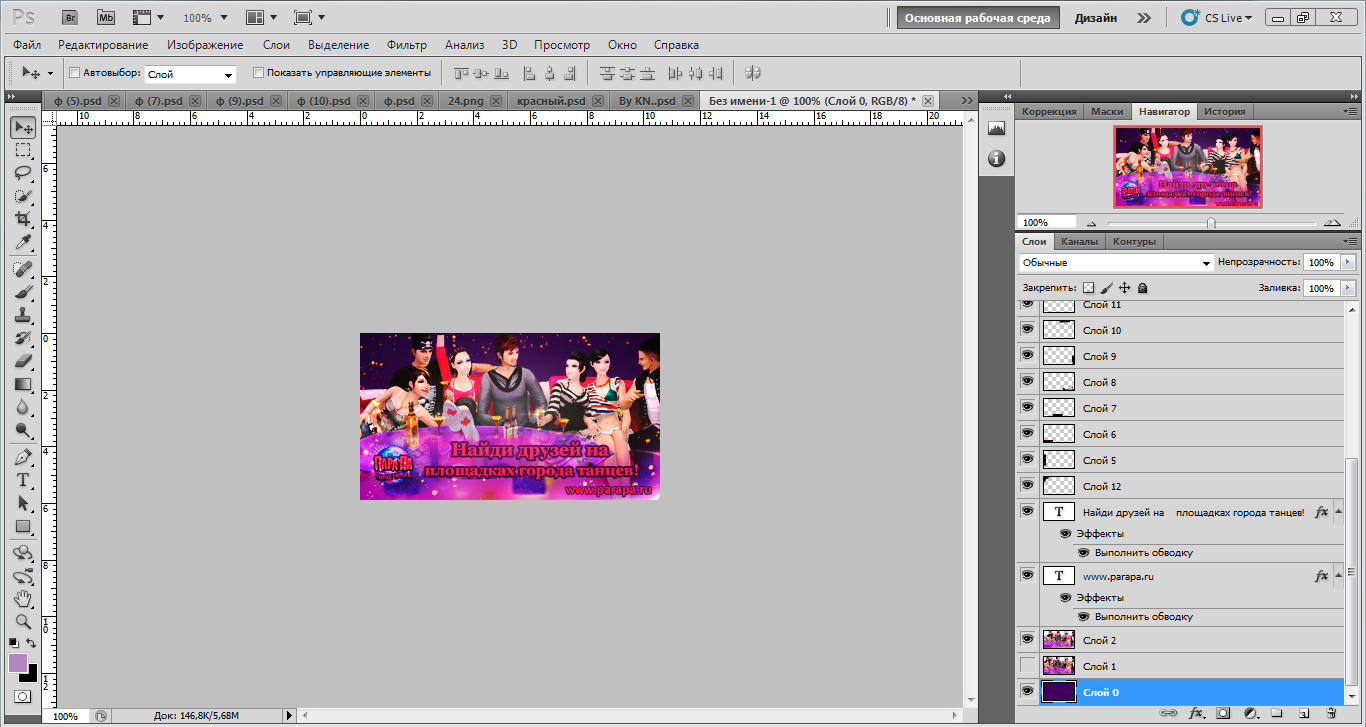
Task: Show the hidden Слой 1 layer
Action: coord(1027,665)
